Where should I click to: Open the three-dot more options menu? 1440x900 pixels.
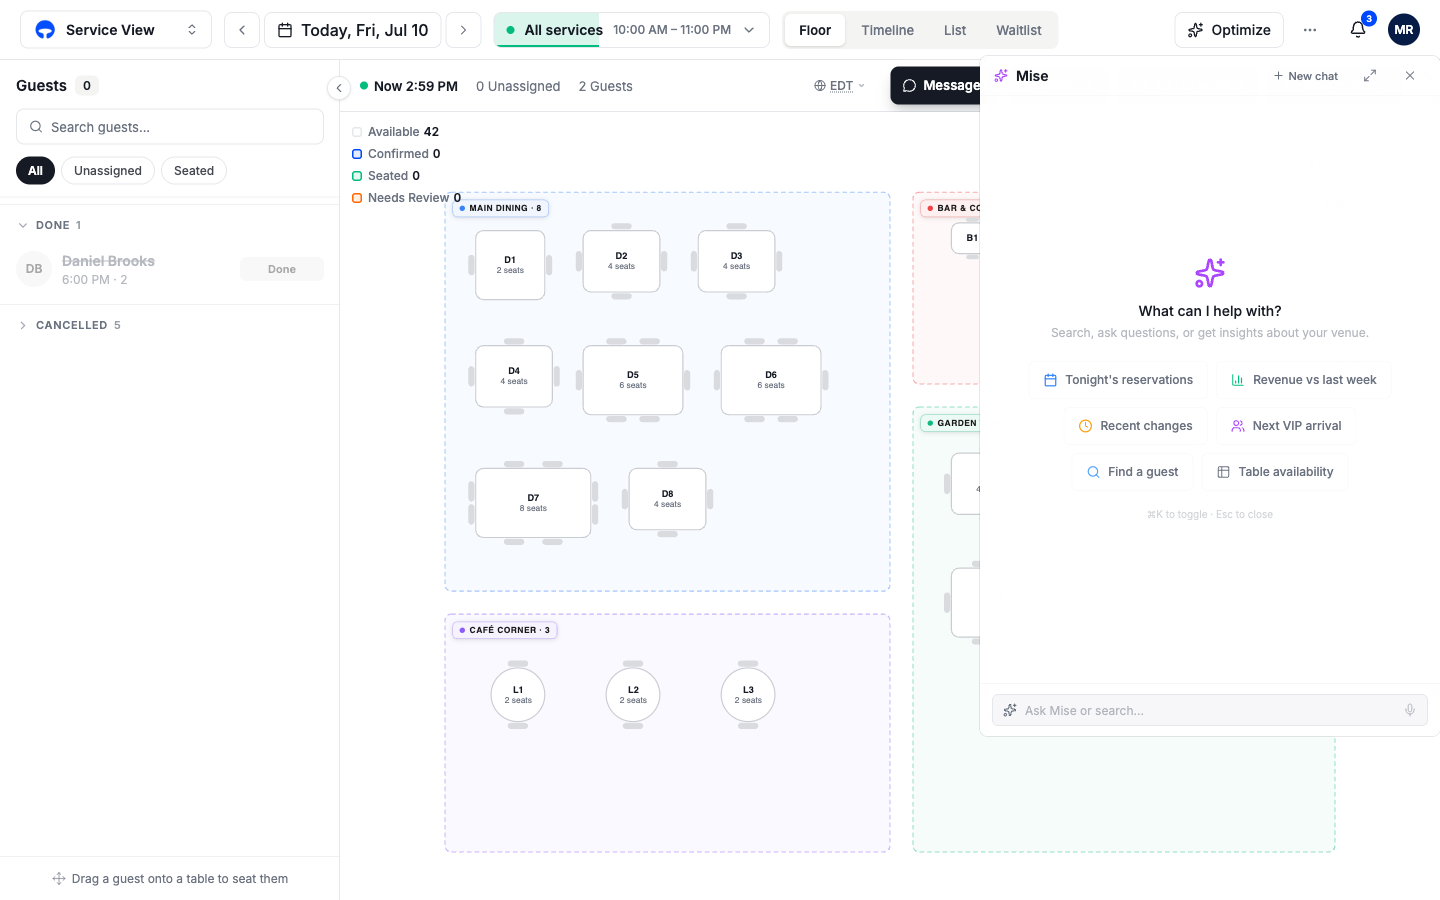(x=1310, y=30)
